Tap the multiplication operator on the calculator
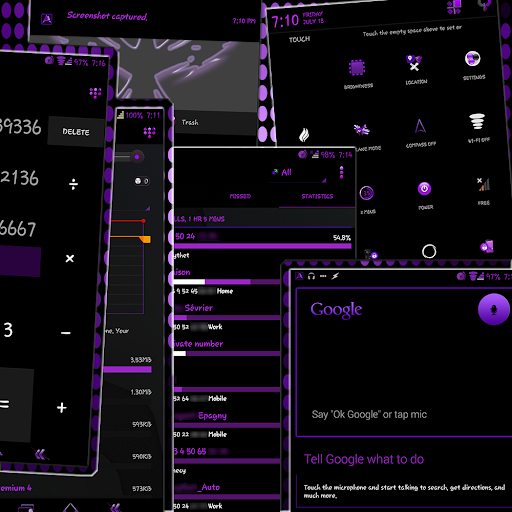512x512 pixels. (70, 258)
